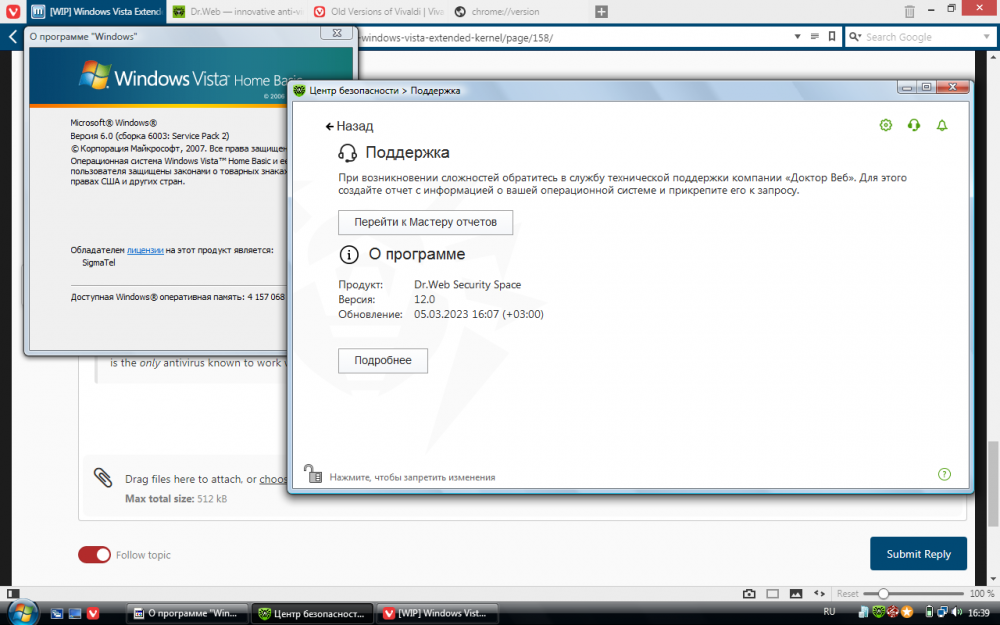Toggle the Follow topic switch
This screenshot has width=1000, height=625.
tap(95, 555)
